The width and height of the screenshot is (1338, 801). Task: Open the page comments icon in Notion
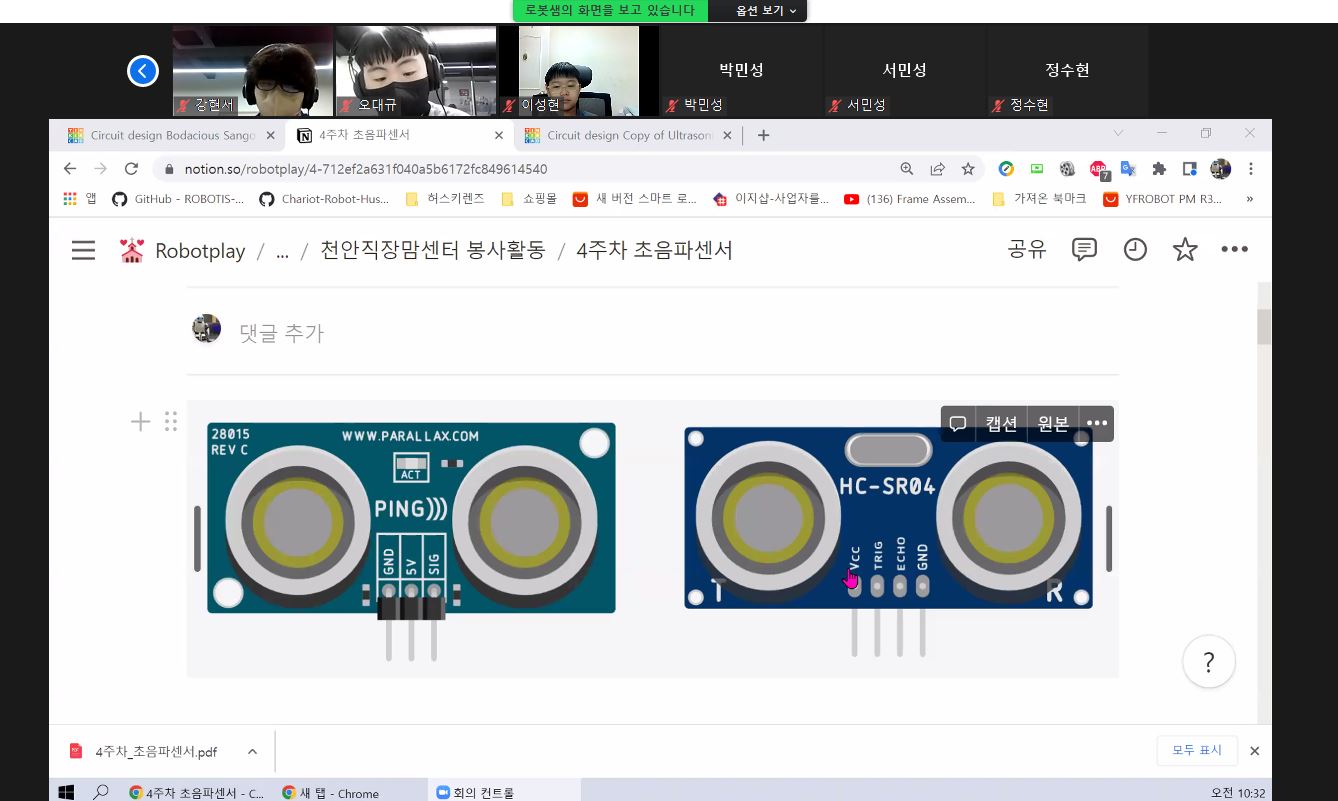point(1084,250)
